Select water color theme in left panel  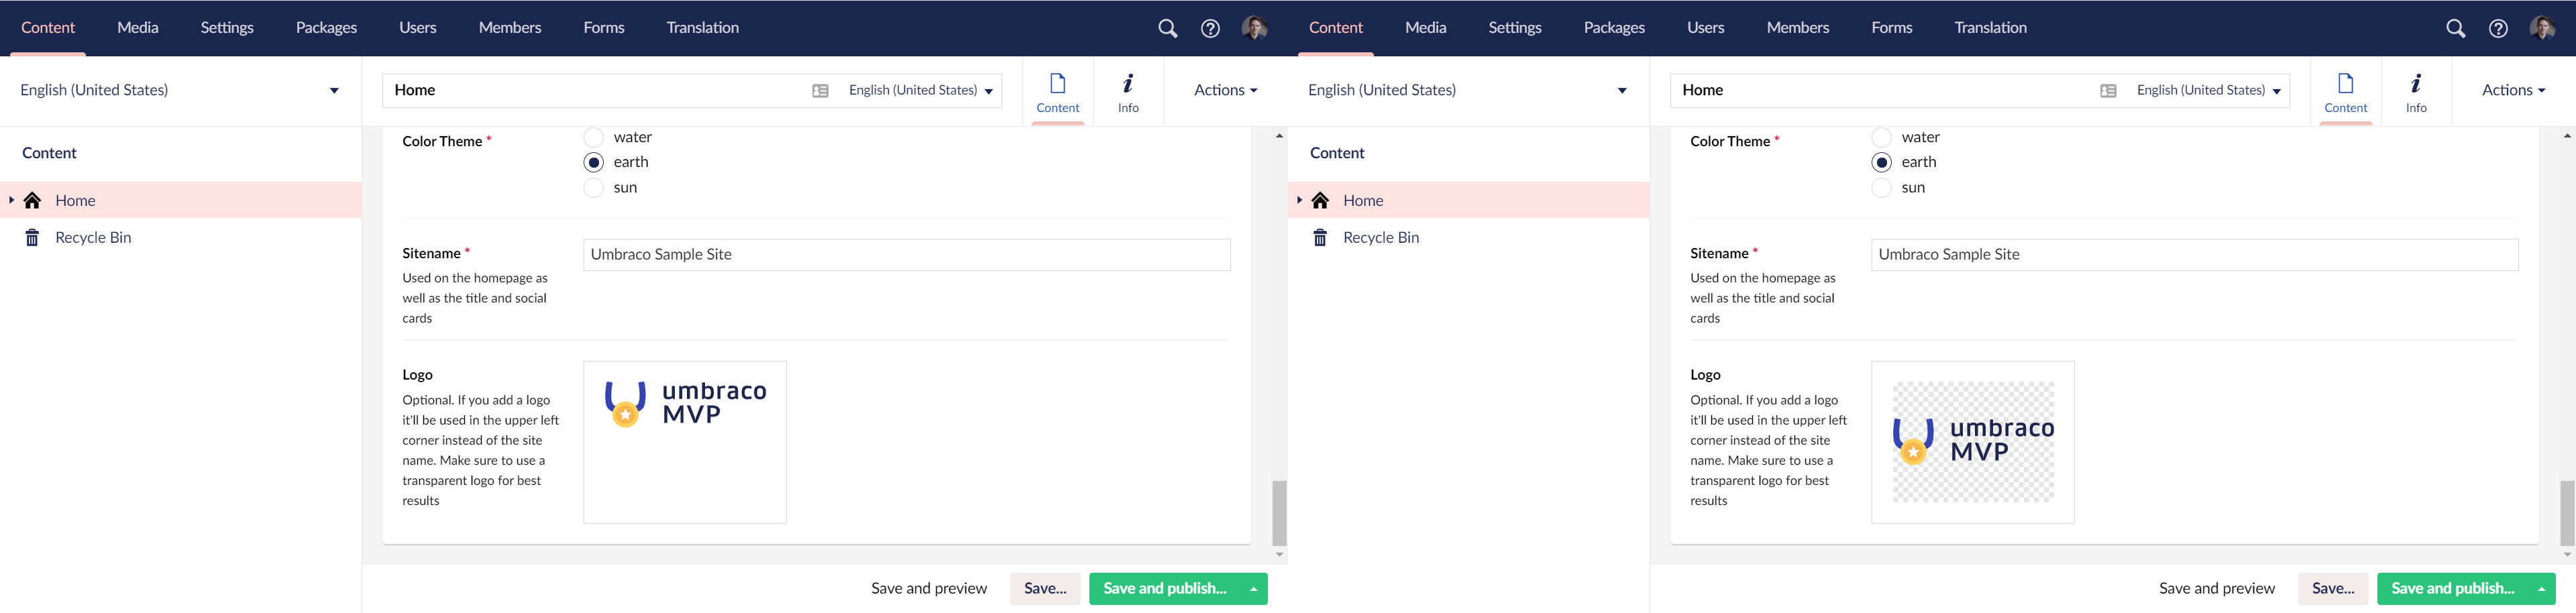pos(594,137)
